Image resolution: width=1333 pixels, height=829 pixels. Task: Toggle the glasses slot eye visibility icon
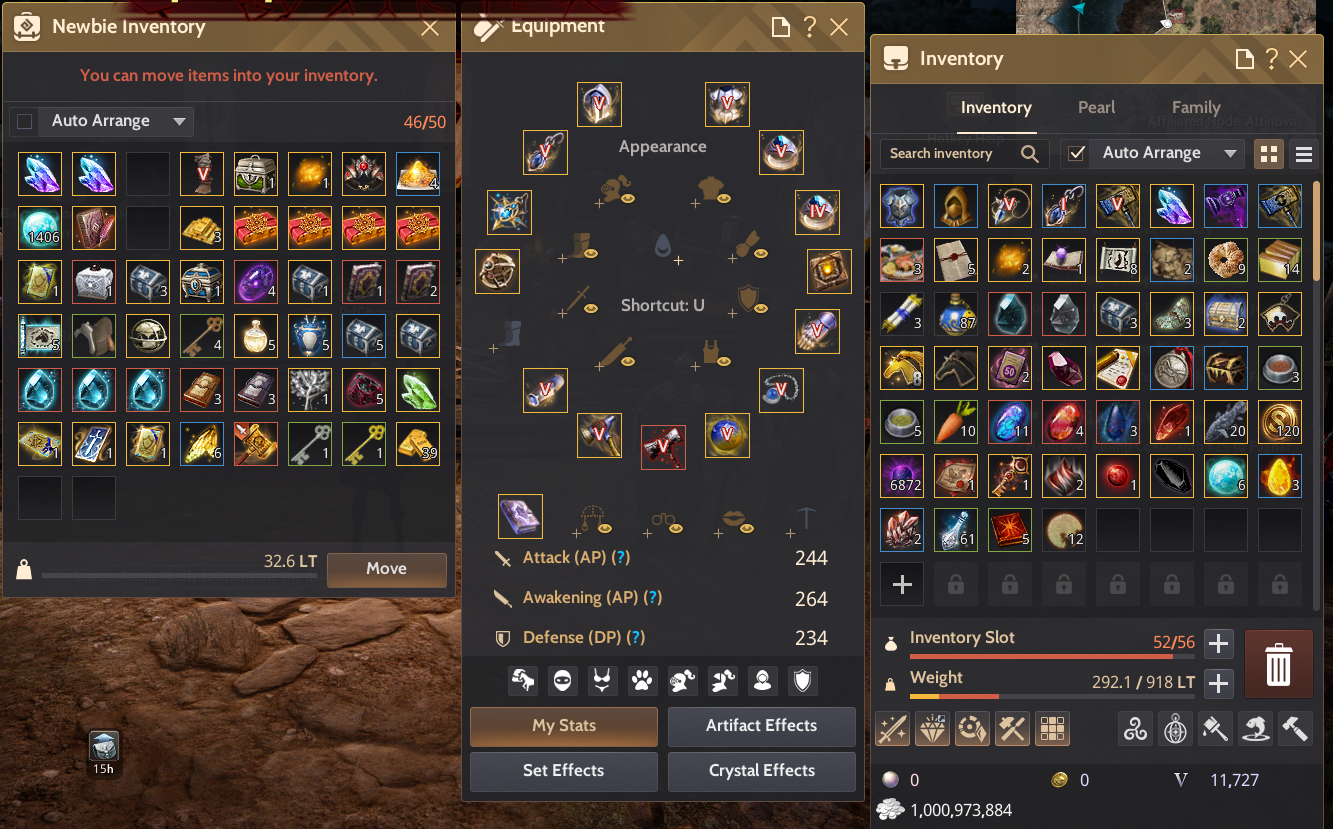tap(674, 528)
